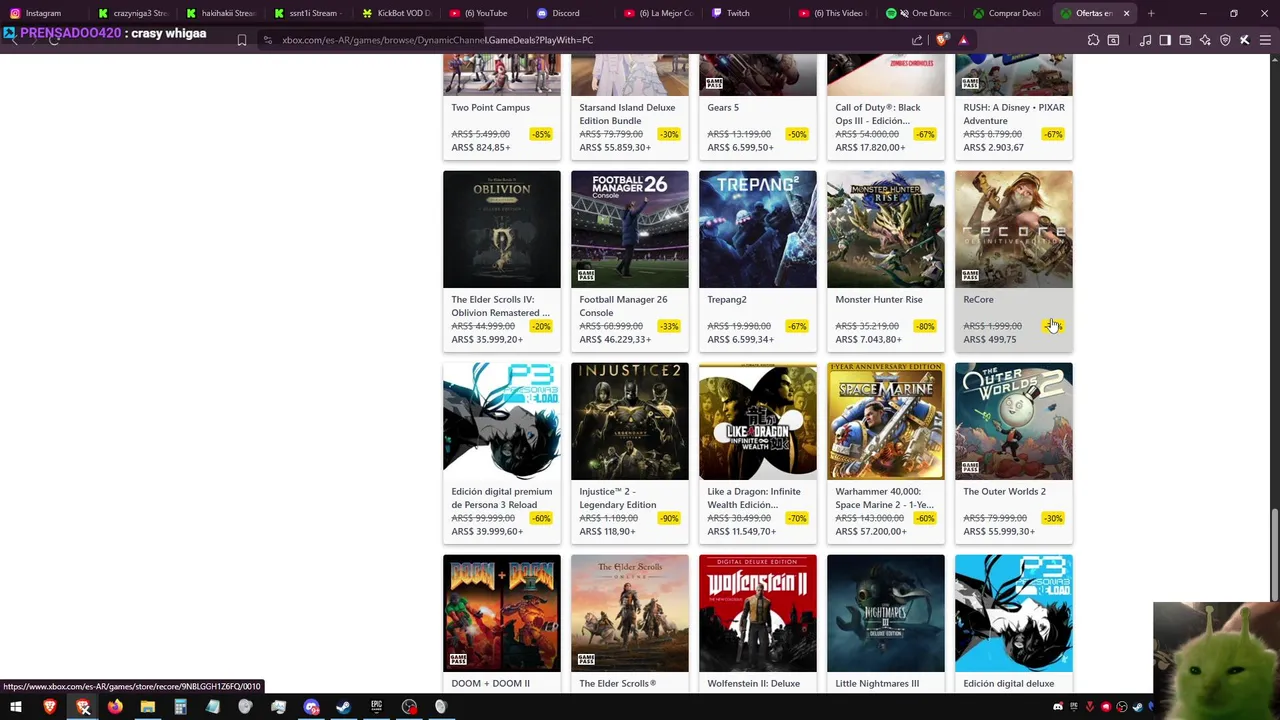Image resolution: width=1280 pixels, height=720 pixels.
Task: Open the Windows Start menu
Action: coord(16,707)
